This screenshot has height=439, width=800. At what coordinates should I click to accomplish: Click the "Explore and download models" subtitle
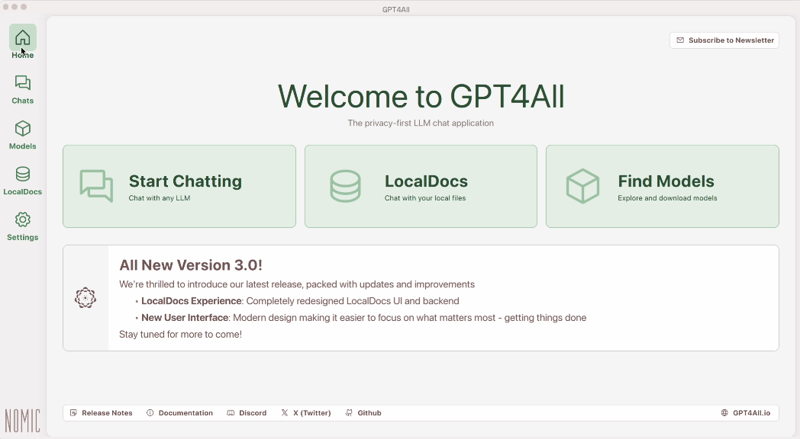point(667,198)
